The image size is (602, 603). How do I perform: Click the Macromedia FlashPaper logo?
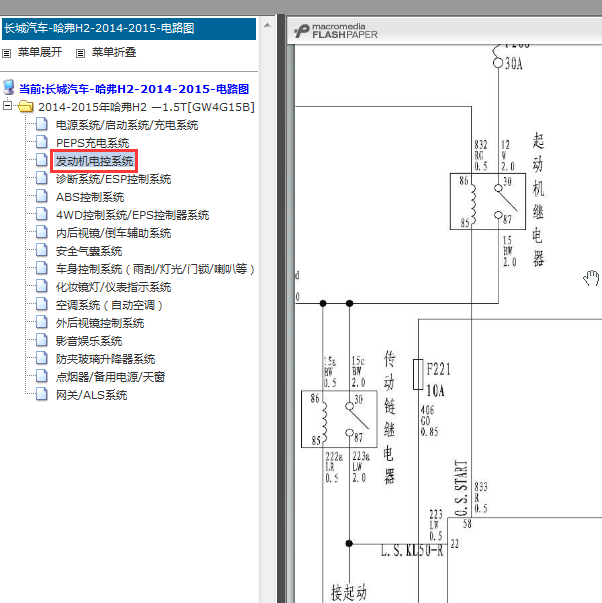pos(336,31)
